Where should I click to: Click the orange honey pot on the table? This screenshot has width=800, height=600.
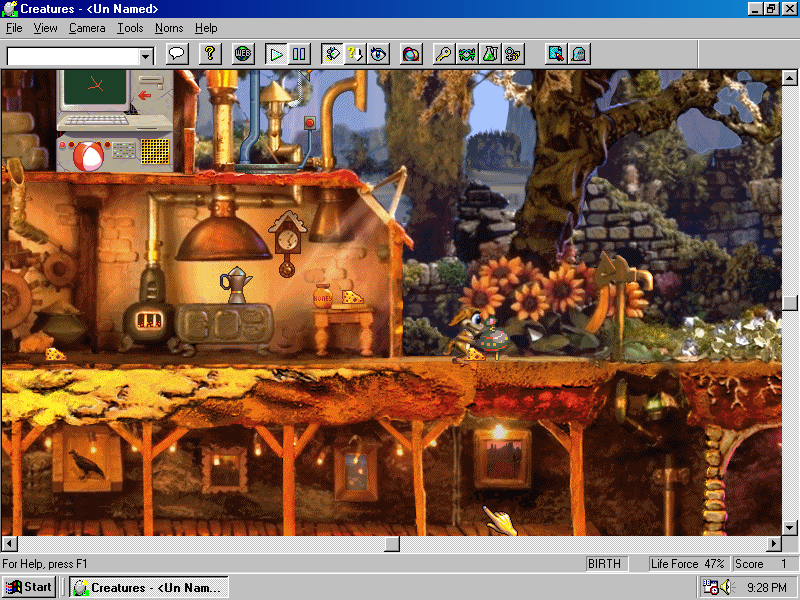click(322, 296)
